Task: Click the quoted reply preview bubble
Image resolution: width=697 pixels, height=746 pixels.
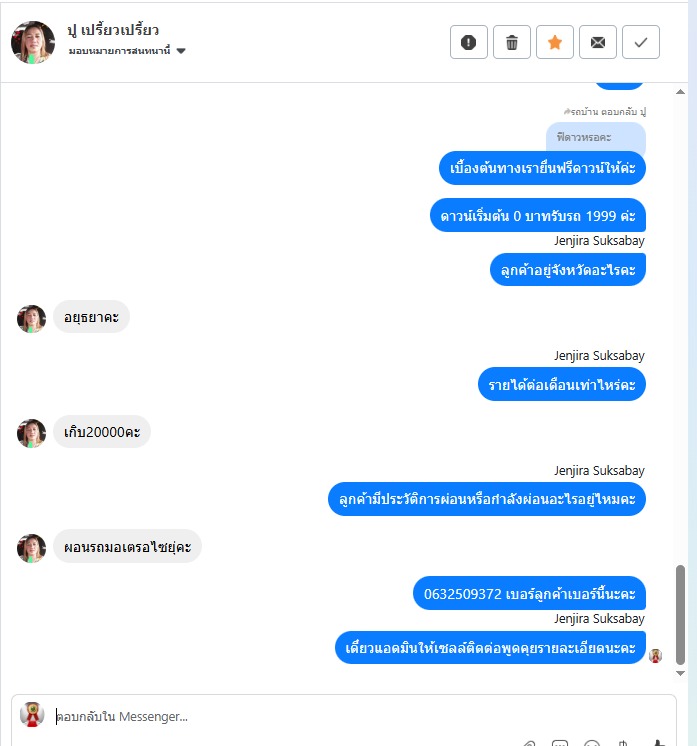Action: (596, 137)
